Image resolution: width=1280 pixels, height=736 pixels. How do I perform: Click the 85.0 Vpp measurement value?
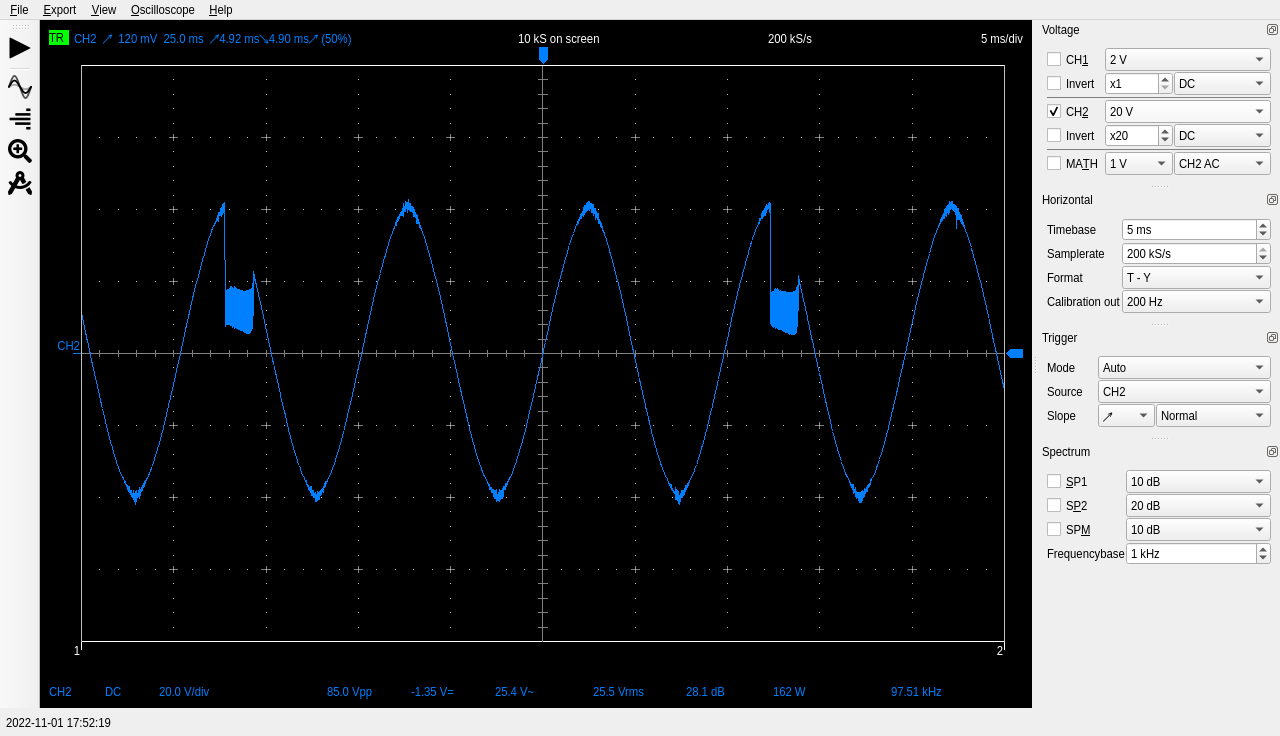(x=349, y=692)
